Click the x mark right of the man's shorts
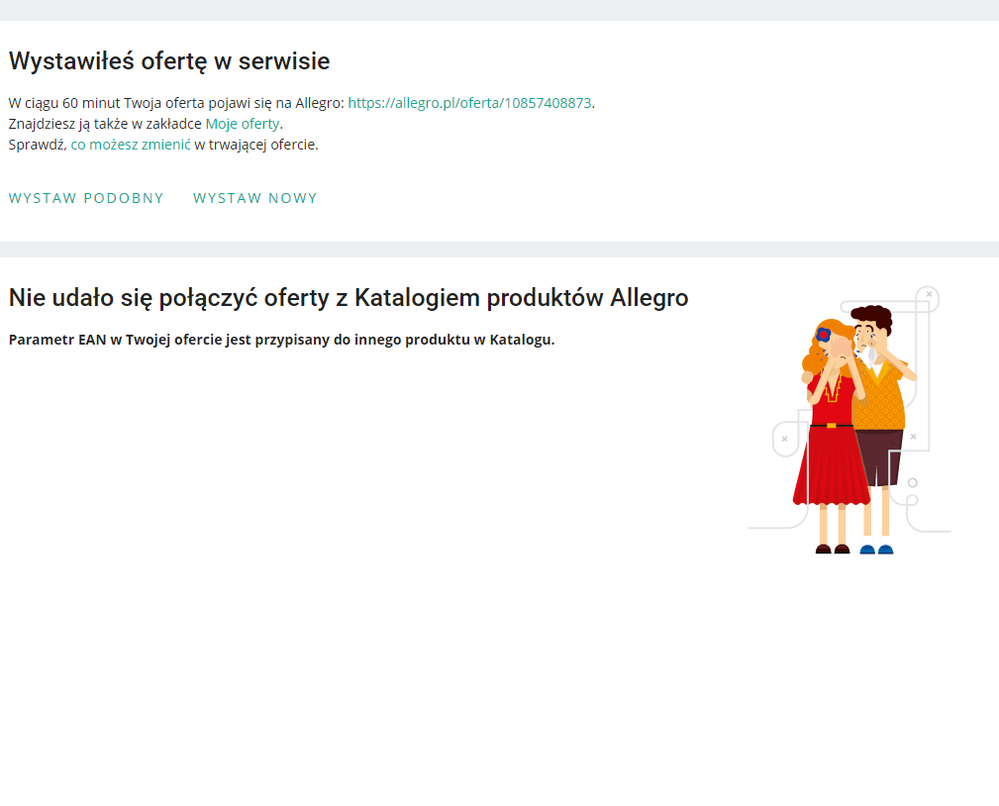Viewport: 999px width, 806px height. 913,436
